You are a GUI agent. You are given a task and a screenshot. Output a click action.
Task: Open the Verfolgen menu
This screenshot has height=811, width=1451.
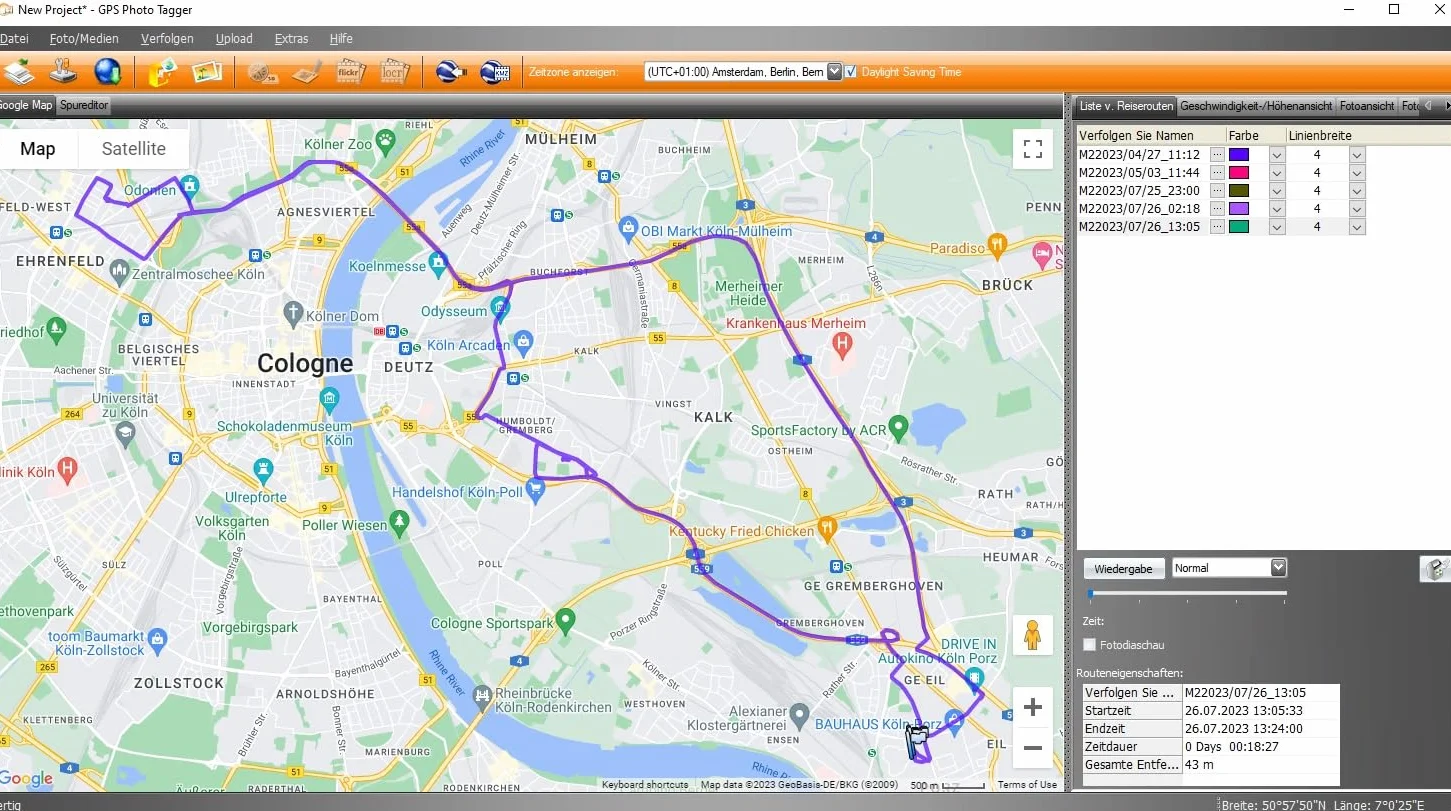tap(167, 39)
